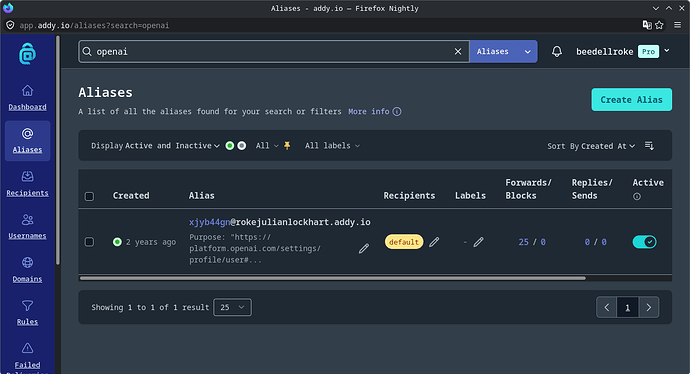Image resolution: width=690 pixels, height=374 pixels.
Task: Toggle sort direction icon
Action: pyautogui.click(x=649, y=145)
